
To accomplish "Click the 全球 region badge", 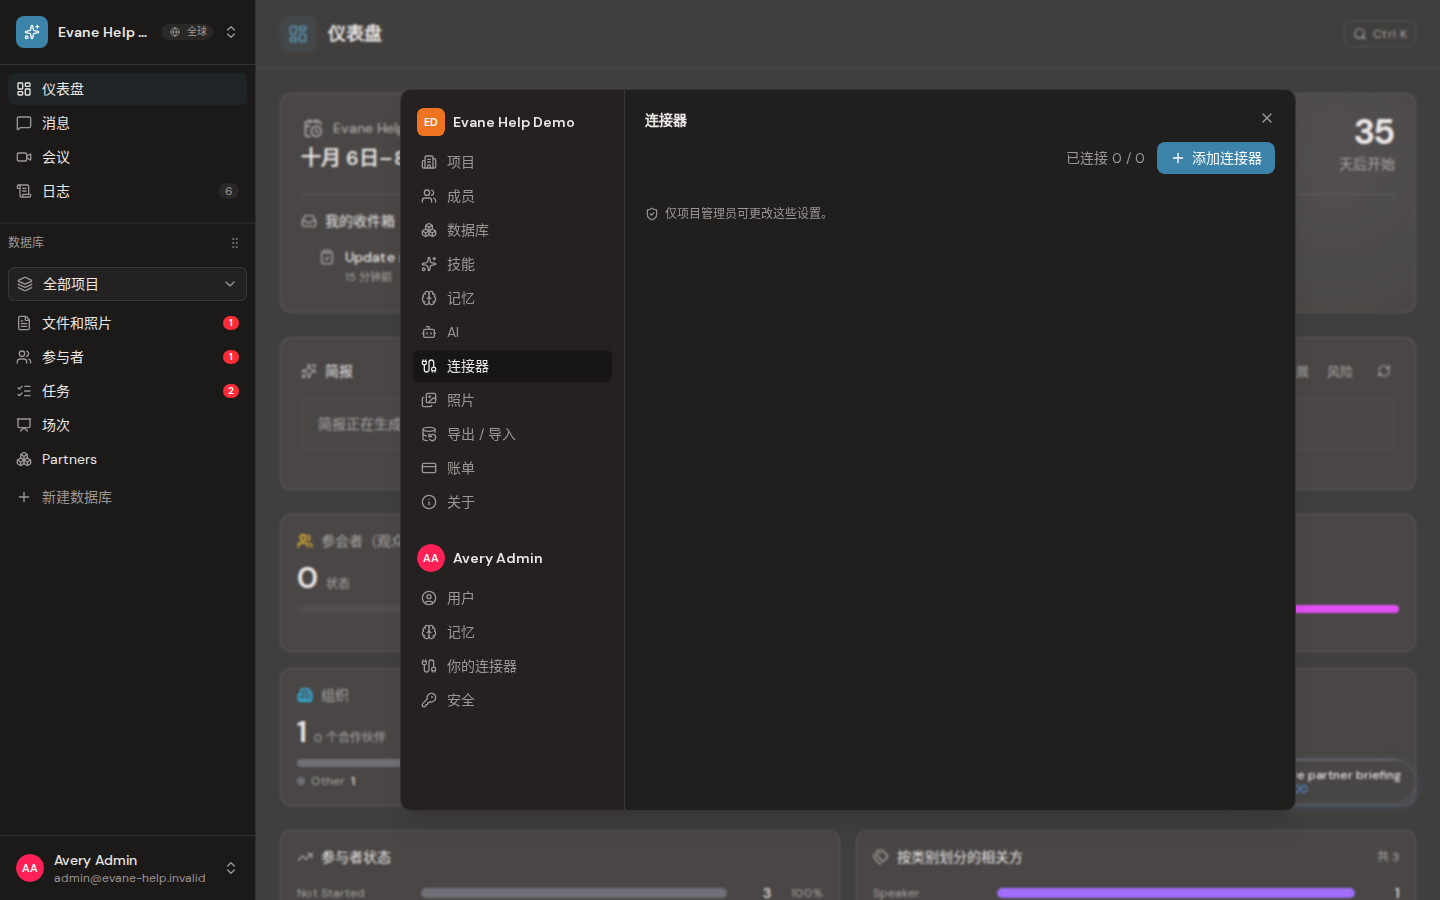I will click(187, 32).
